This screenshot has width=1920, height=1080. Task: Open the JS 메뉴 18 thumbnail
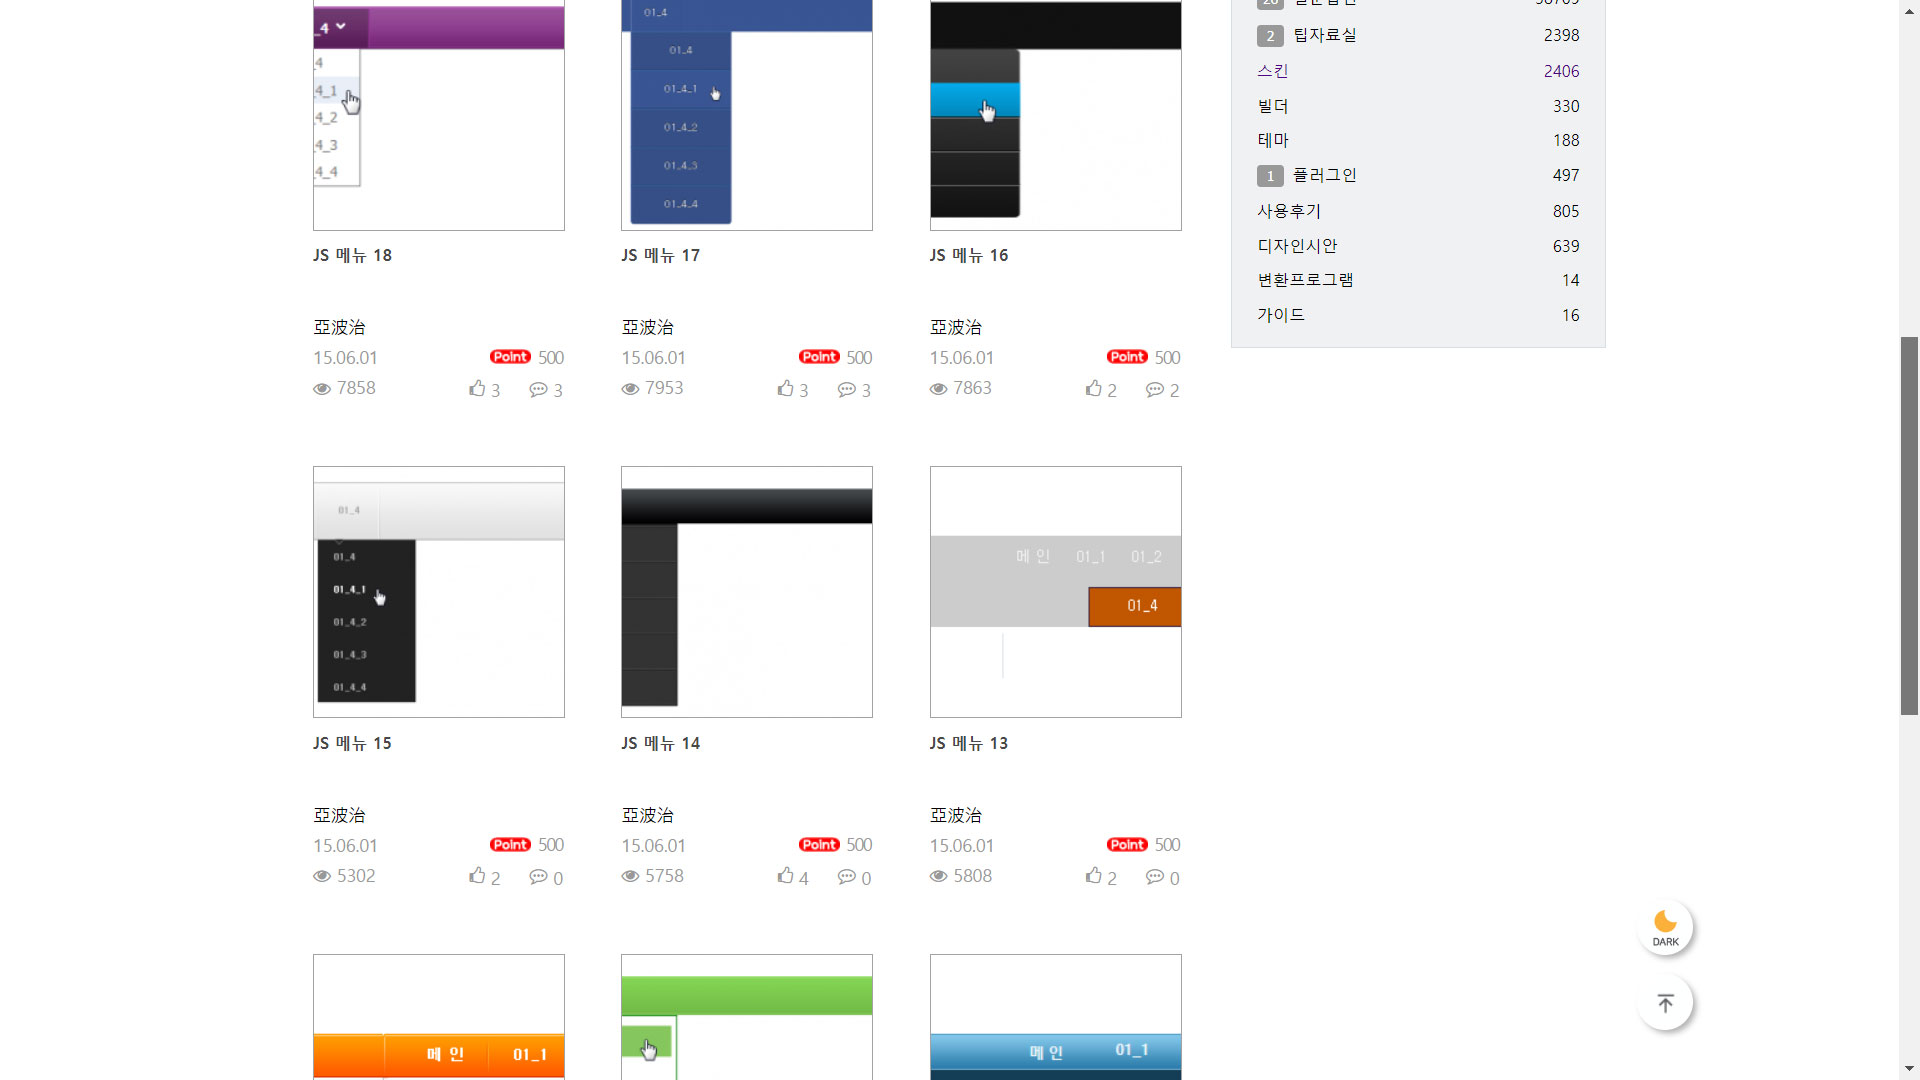coord(439,115)
